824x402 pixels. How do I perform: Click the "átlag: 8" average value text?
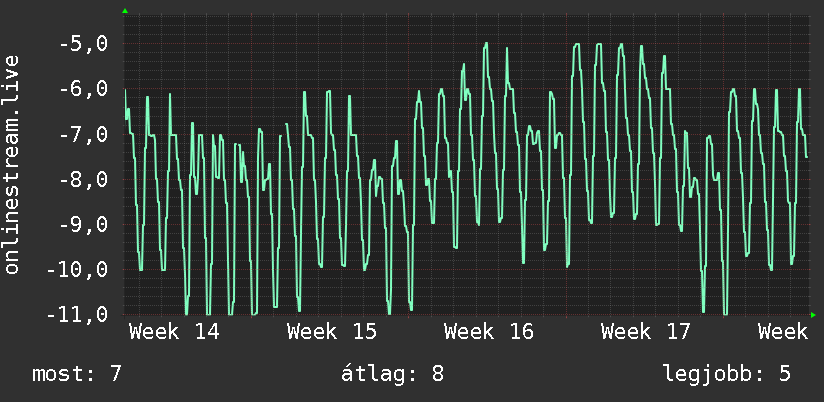pyautogui.click(x=392, y=374)
